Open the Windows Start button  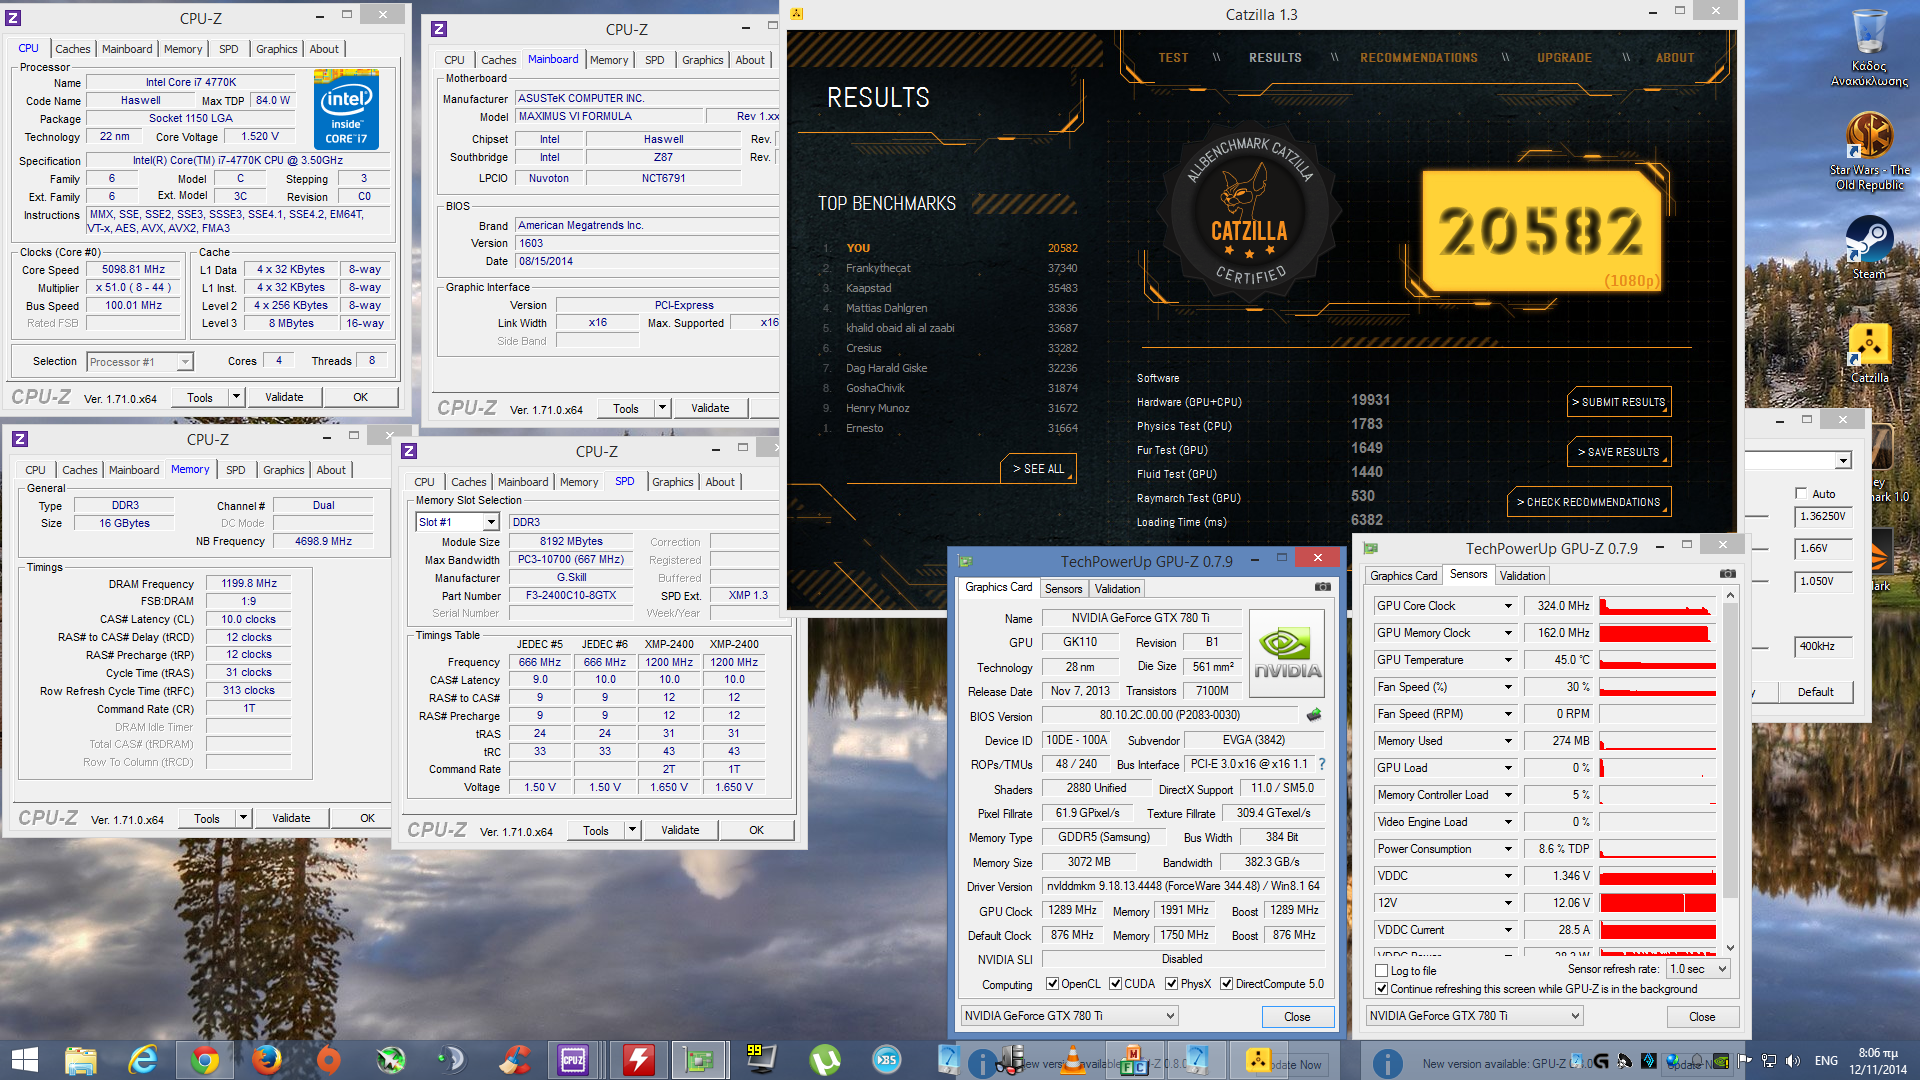(x=24, y=1060)
